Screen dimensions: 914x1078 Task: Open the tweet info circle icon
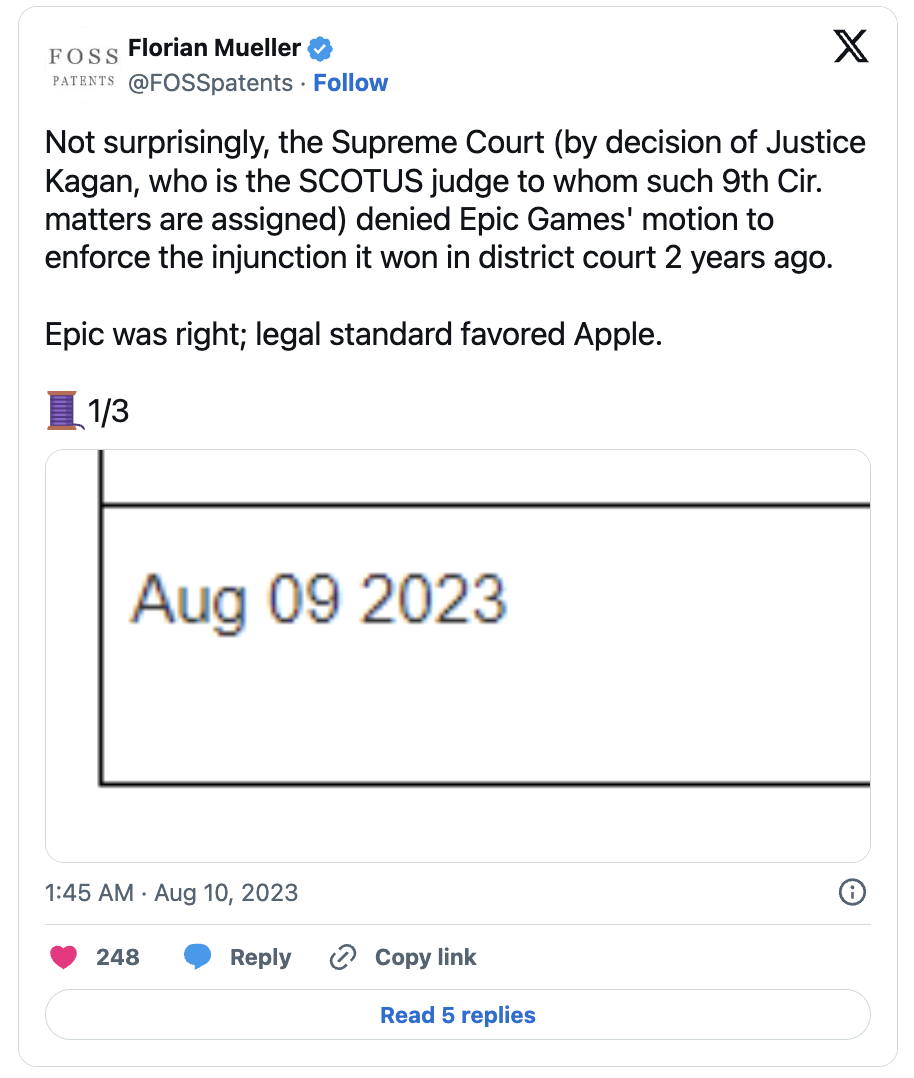click(x=852, y=892)
